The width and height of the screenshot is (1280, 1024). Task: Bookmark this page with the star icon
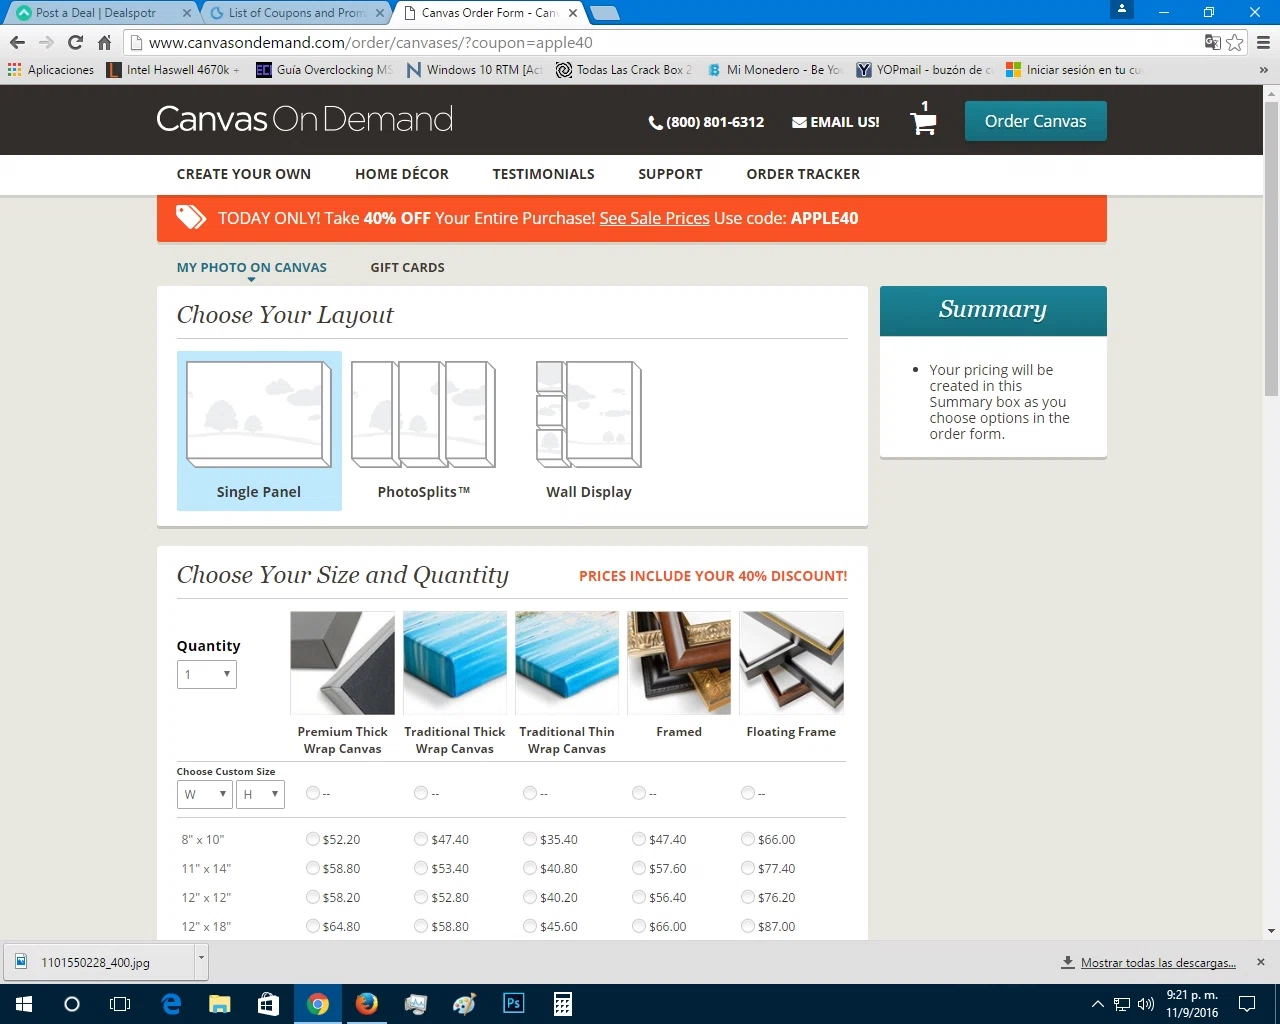point(1235,42)
